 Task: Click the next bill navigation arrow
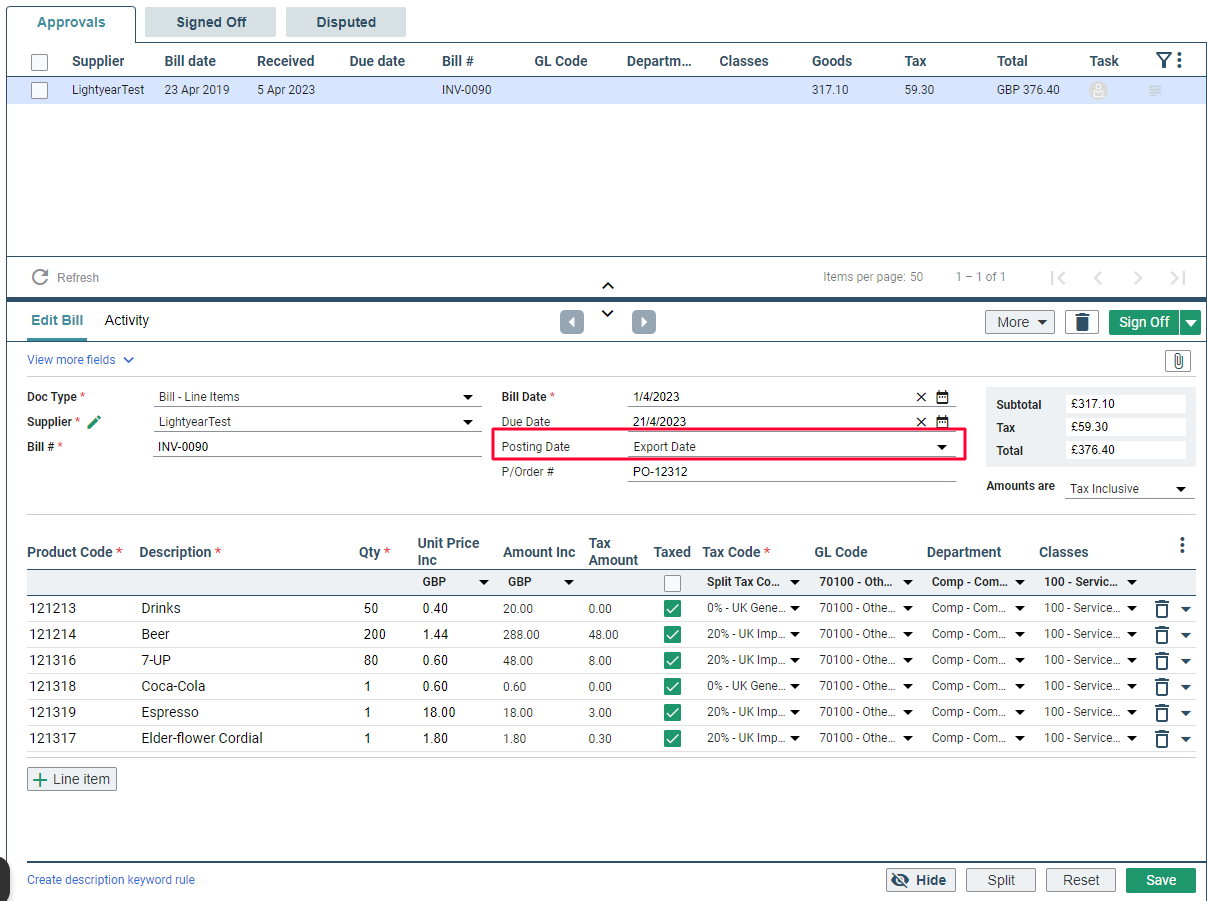[643, 321]
